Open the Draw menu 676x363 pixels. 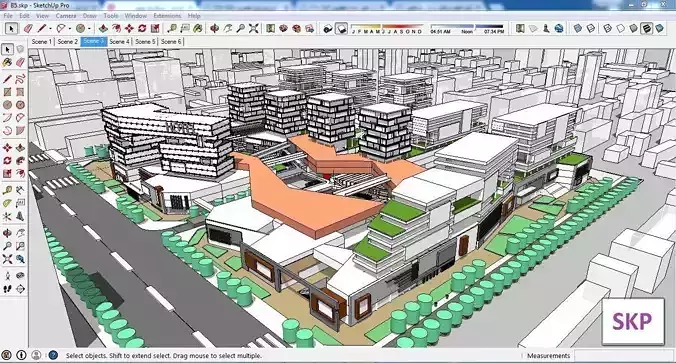pyautogui.click(x=90, y=16)
